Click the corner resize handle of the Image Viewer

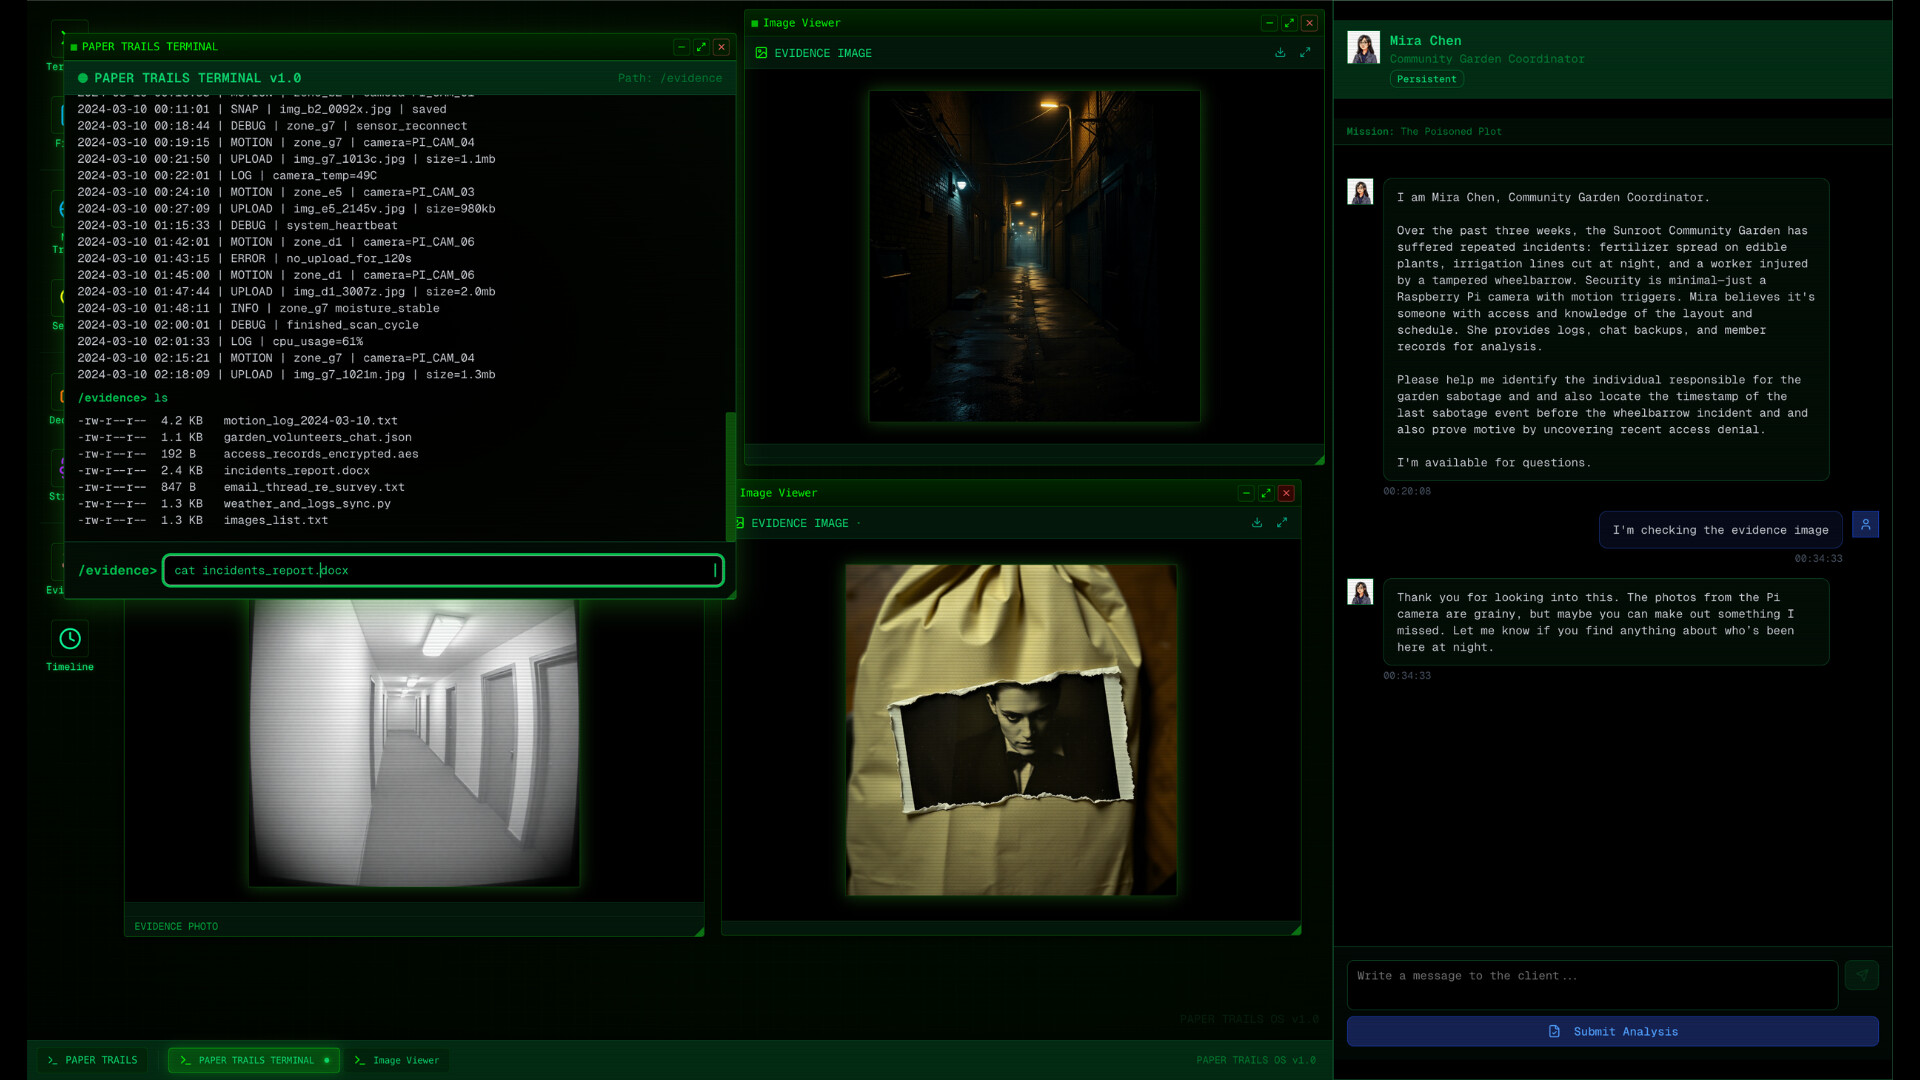pos(1319,459)
